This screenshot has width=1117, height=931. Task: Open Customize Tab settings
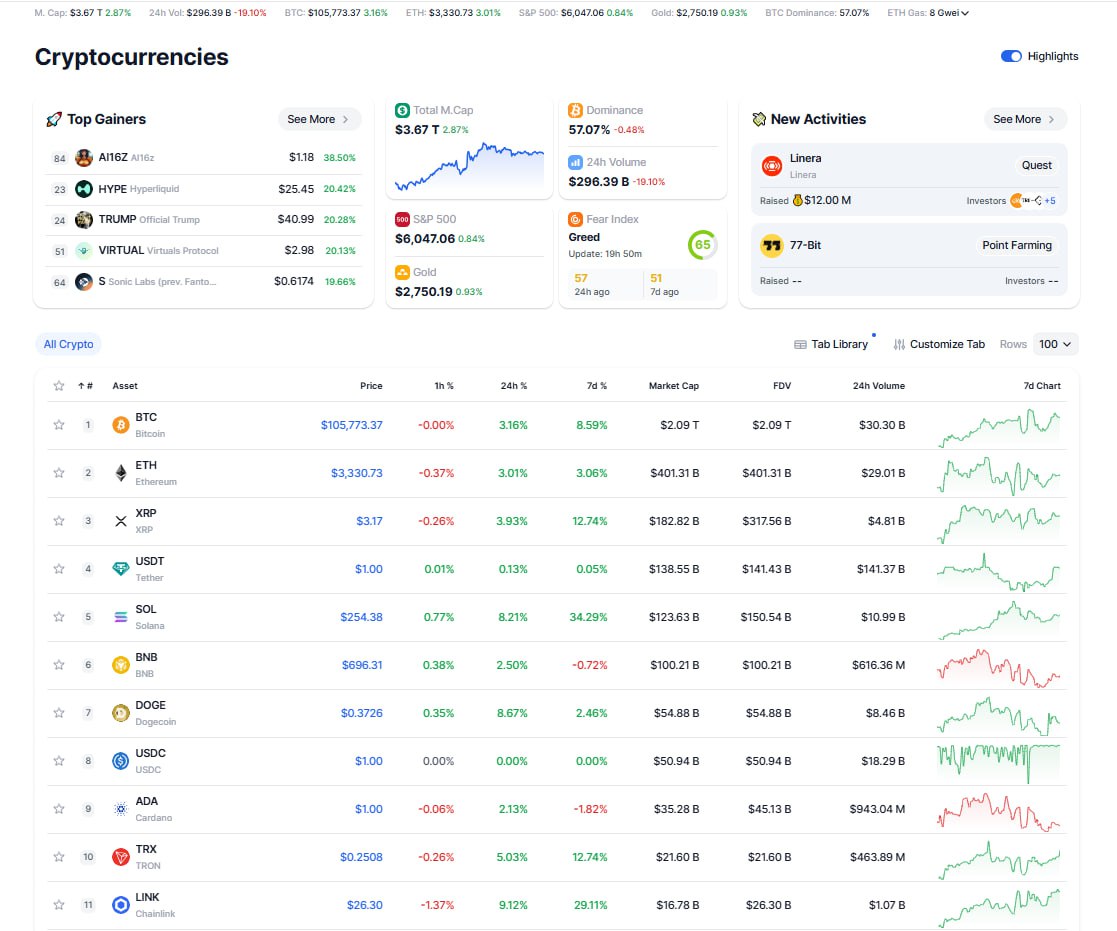coord(939,345)
